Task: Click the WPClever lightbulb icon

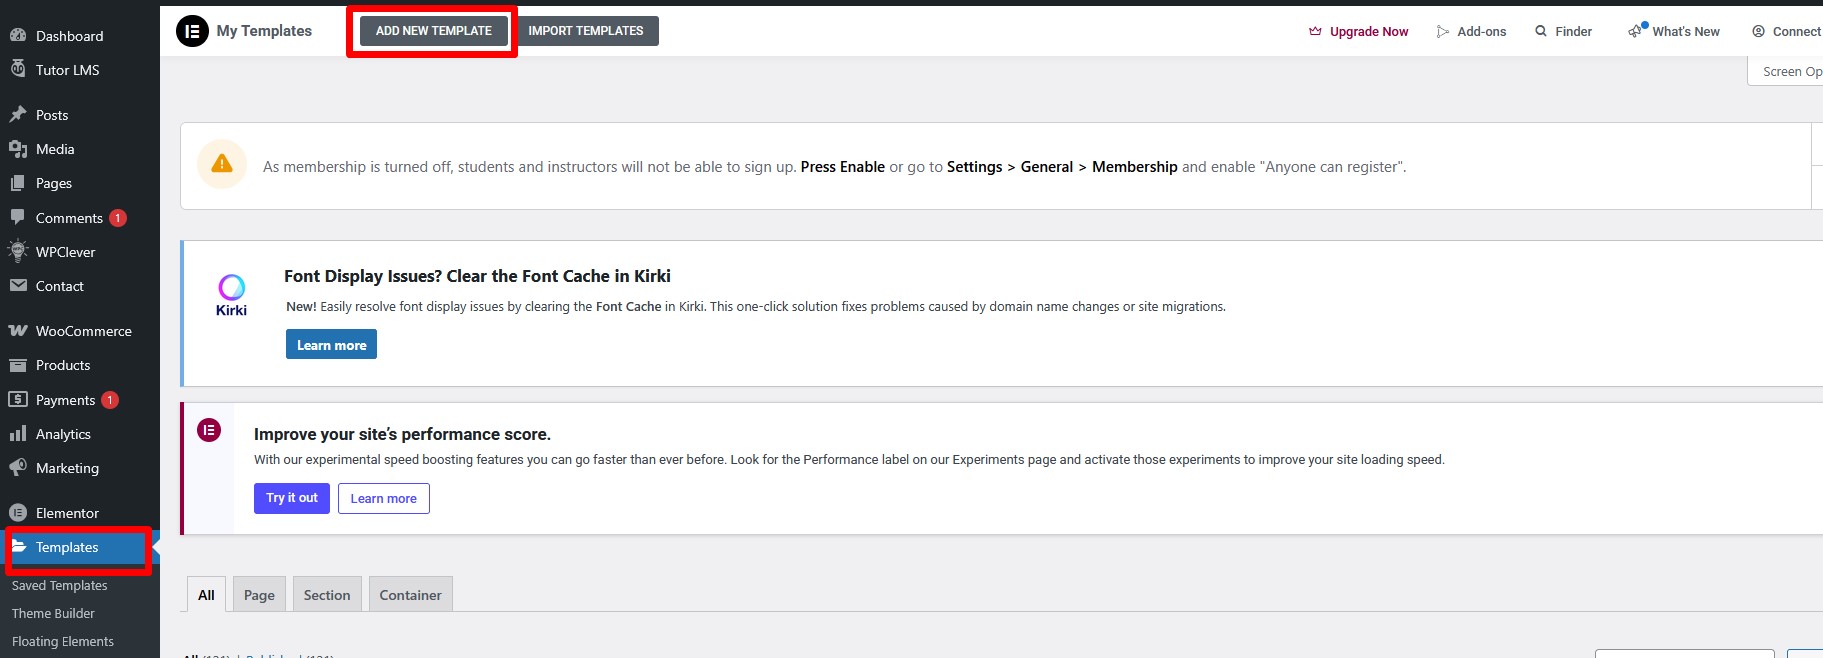Action: (18, 251)
